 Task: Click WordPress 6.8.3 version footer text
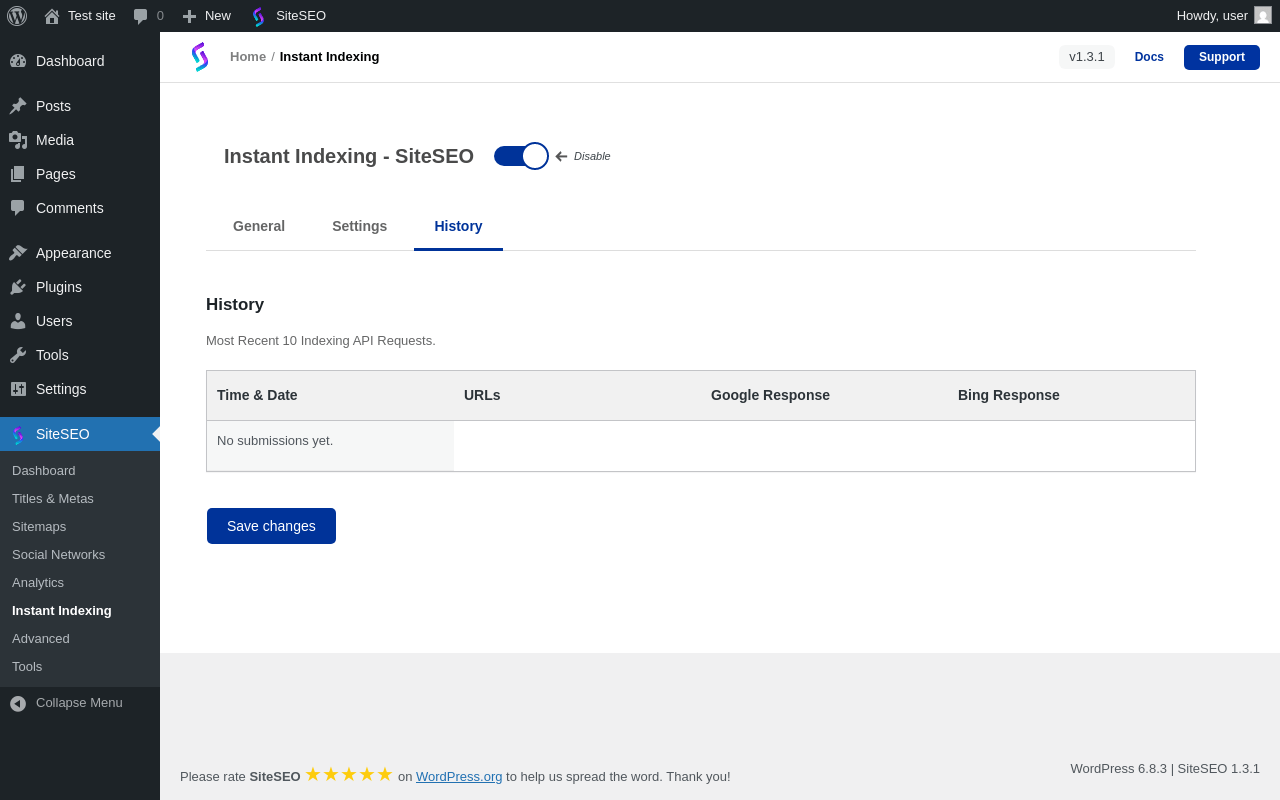click(1118, 768)
